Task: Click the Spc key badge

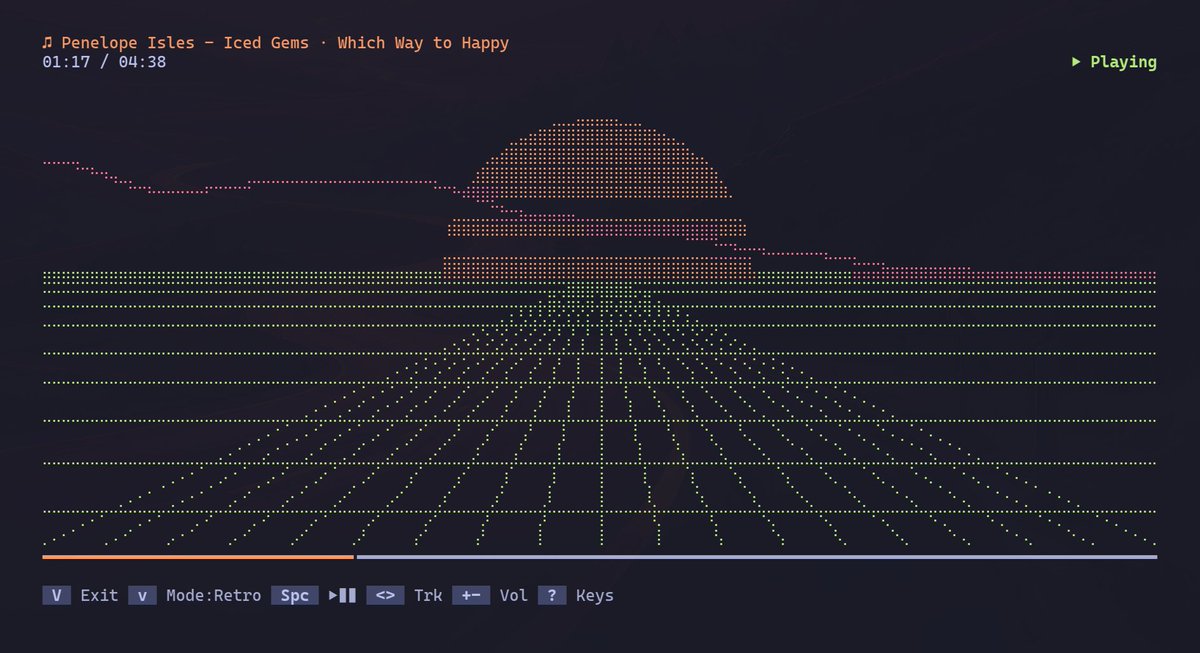Action: (295, 596)
